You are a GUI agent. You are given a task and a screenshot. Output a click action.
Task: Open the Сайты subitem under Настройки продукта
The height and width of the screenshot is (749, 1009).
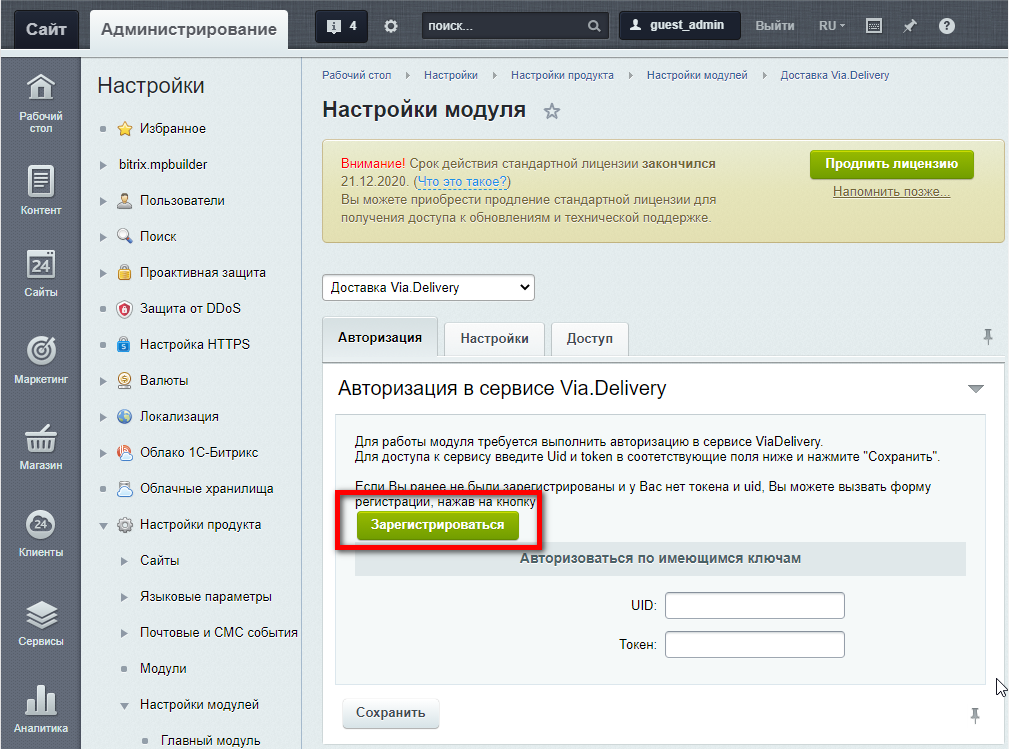pos(160,561)
